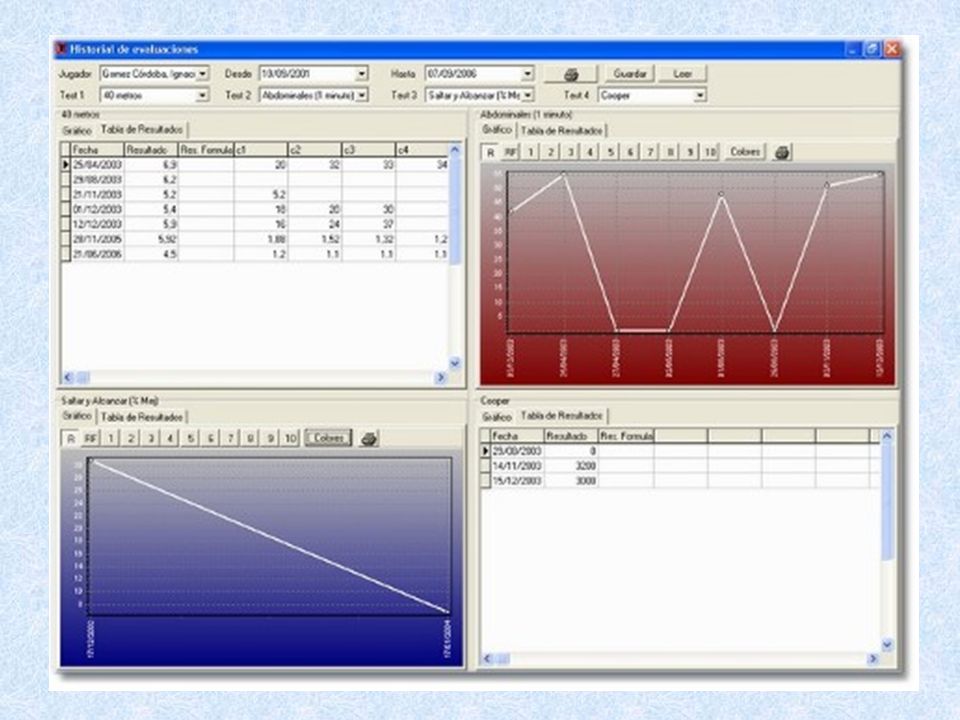The image size is (960, 720).
Task: Toggle the RF button in the Saltar y Alcanzar chart
Action: coord(91,438)
